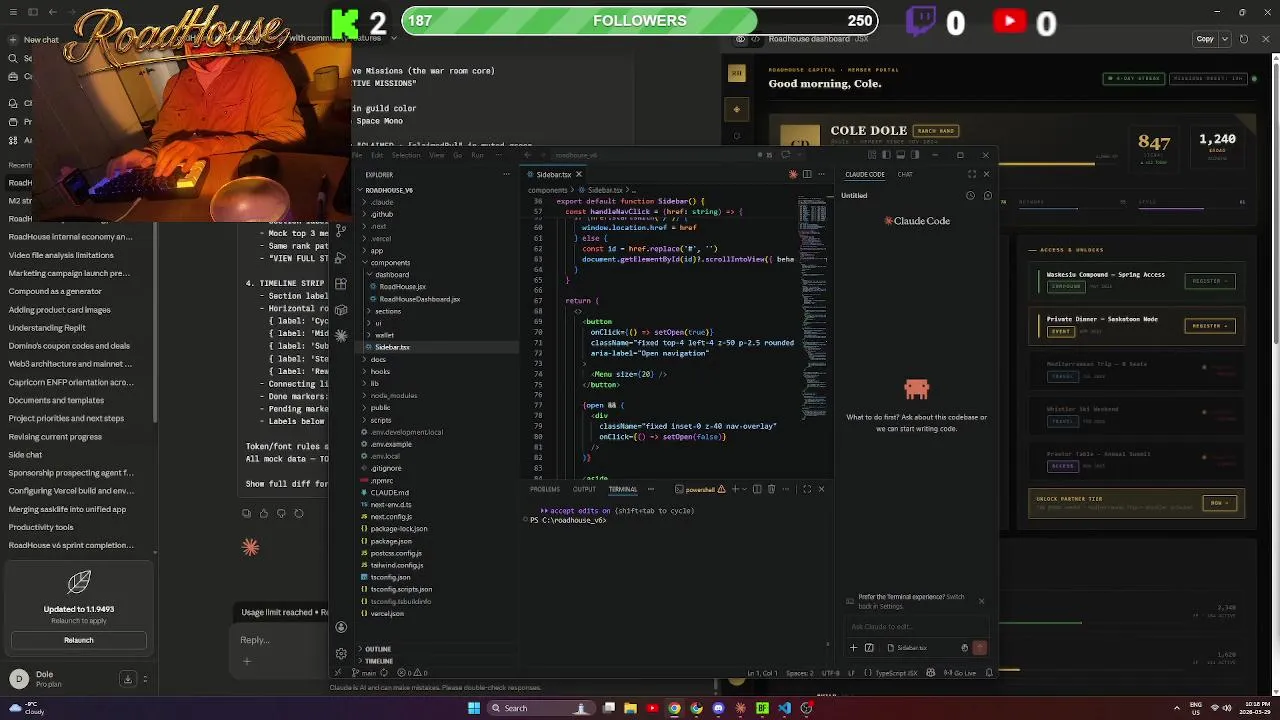Select the CLAUDE CODE panel tab
Screen dimensions: 1280x720
click(865, 174)
